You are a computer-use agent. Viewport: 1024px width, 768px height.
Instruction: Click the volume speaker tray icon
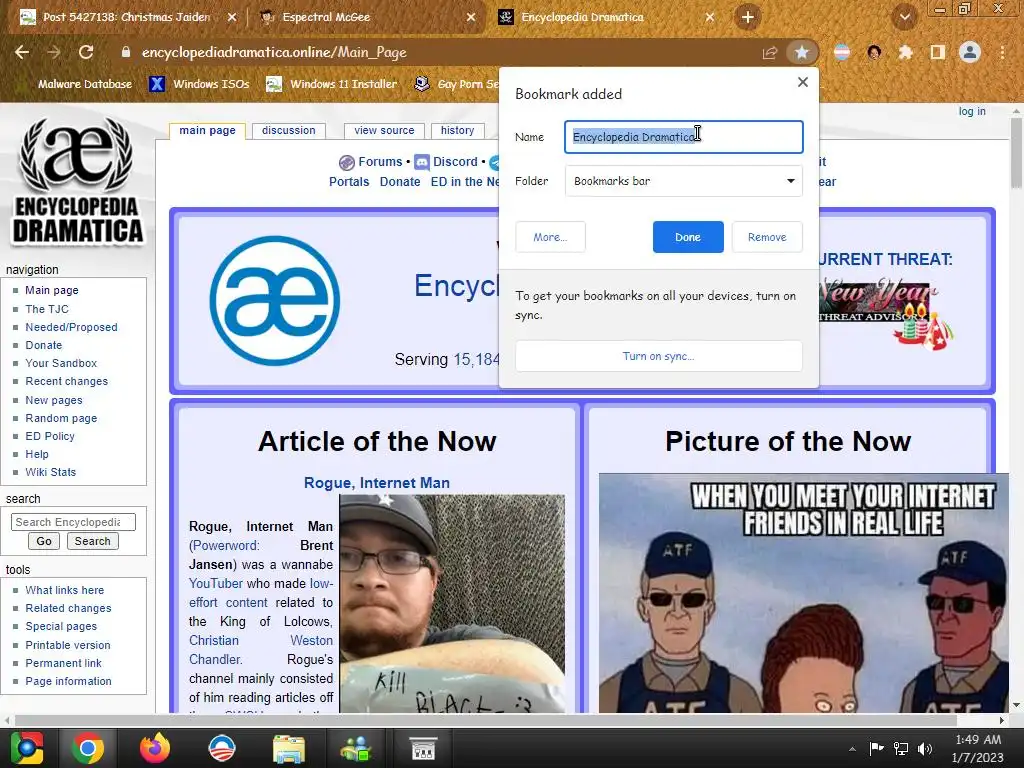pos(925,749)
